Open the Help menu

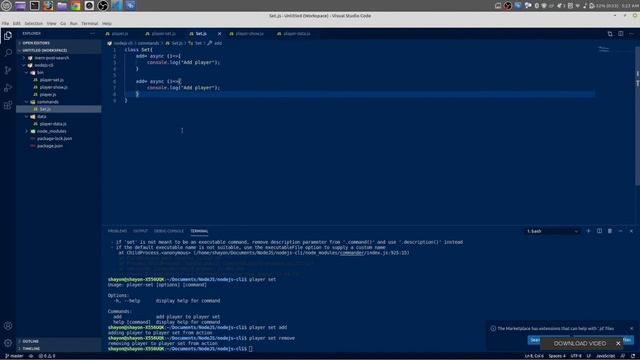[107, 24]
